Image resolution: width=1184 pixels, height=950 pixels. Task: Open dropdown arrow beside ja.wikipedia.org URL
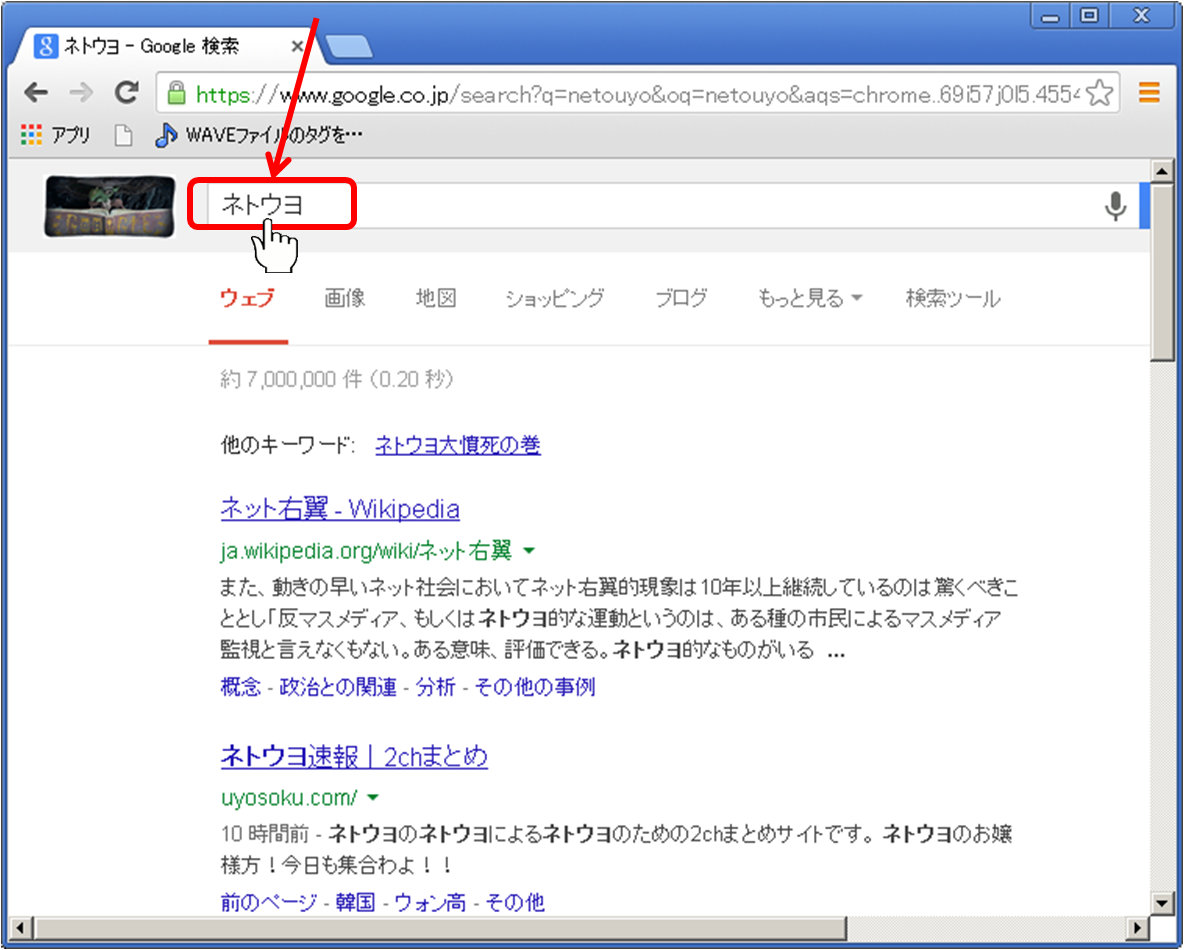(x=530, y=551)
